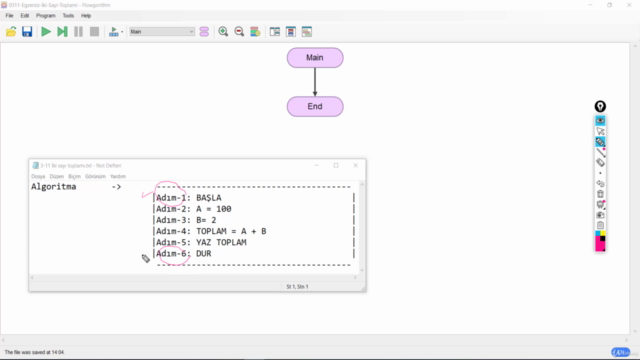Open the run speed icon in the toolbar
Screen dimensions: 640x360
click(113, 32)
